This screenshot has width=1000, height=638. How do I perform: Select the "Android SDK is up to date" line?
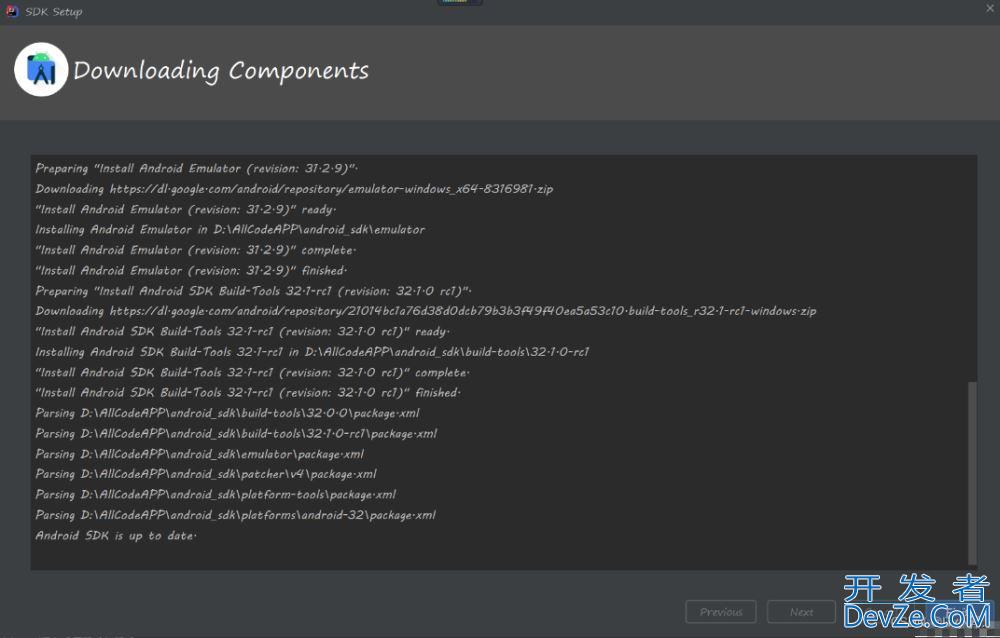(x=115, y=535)
